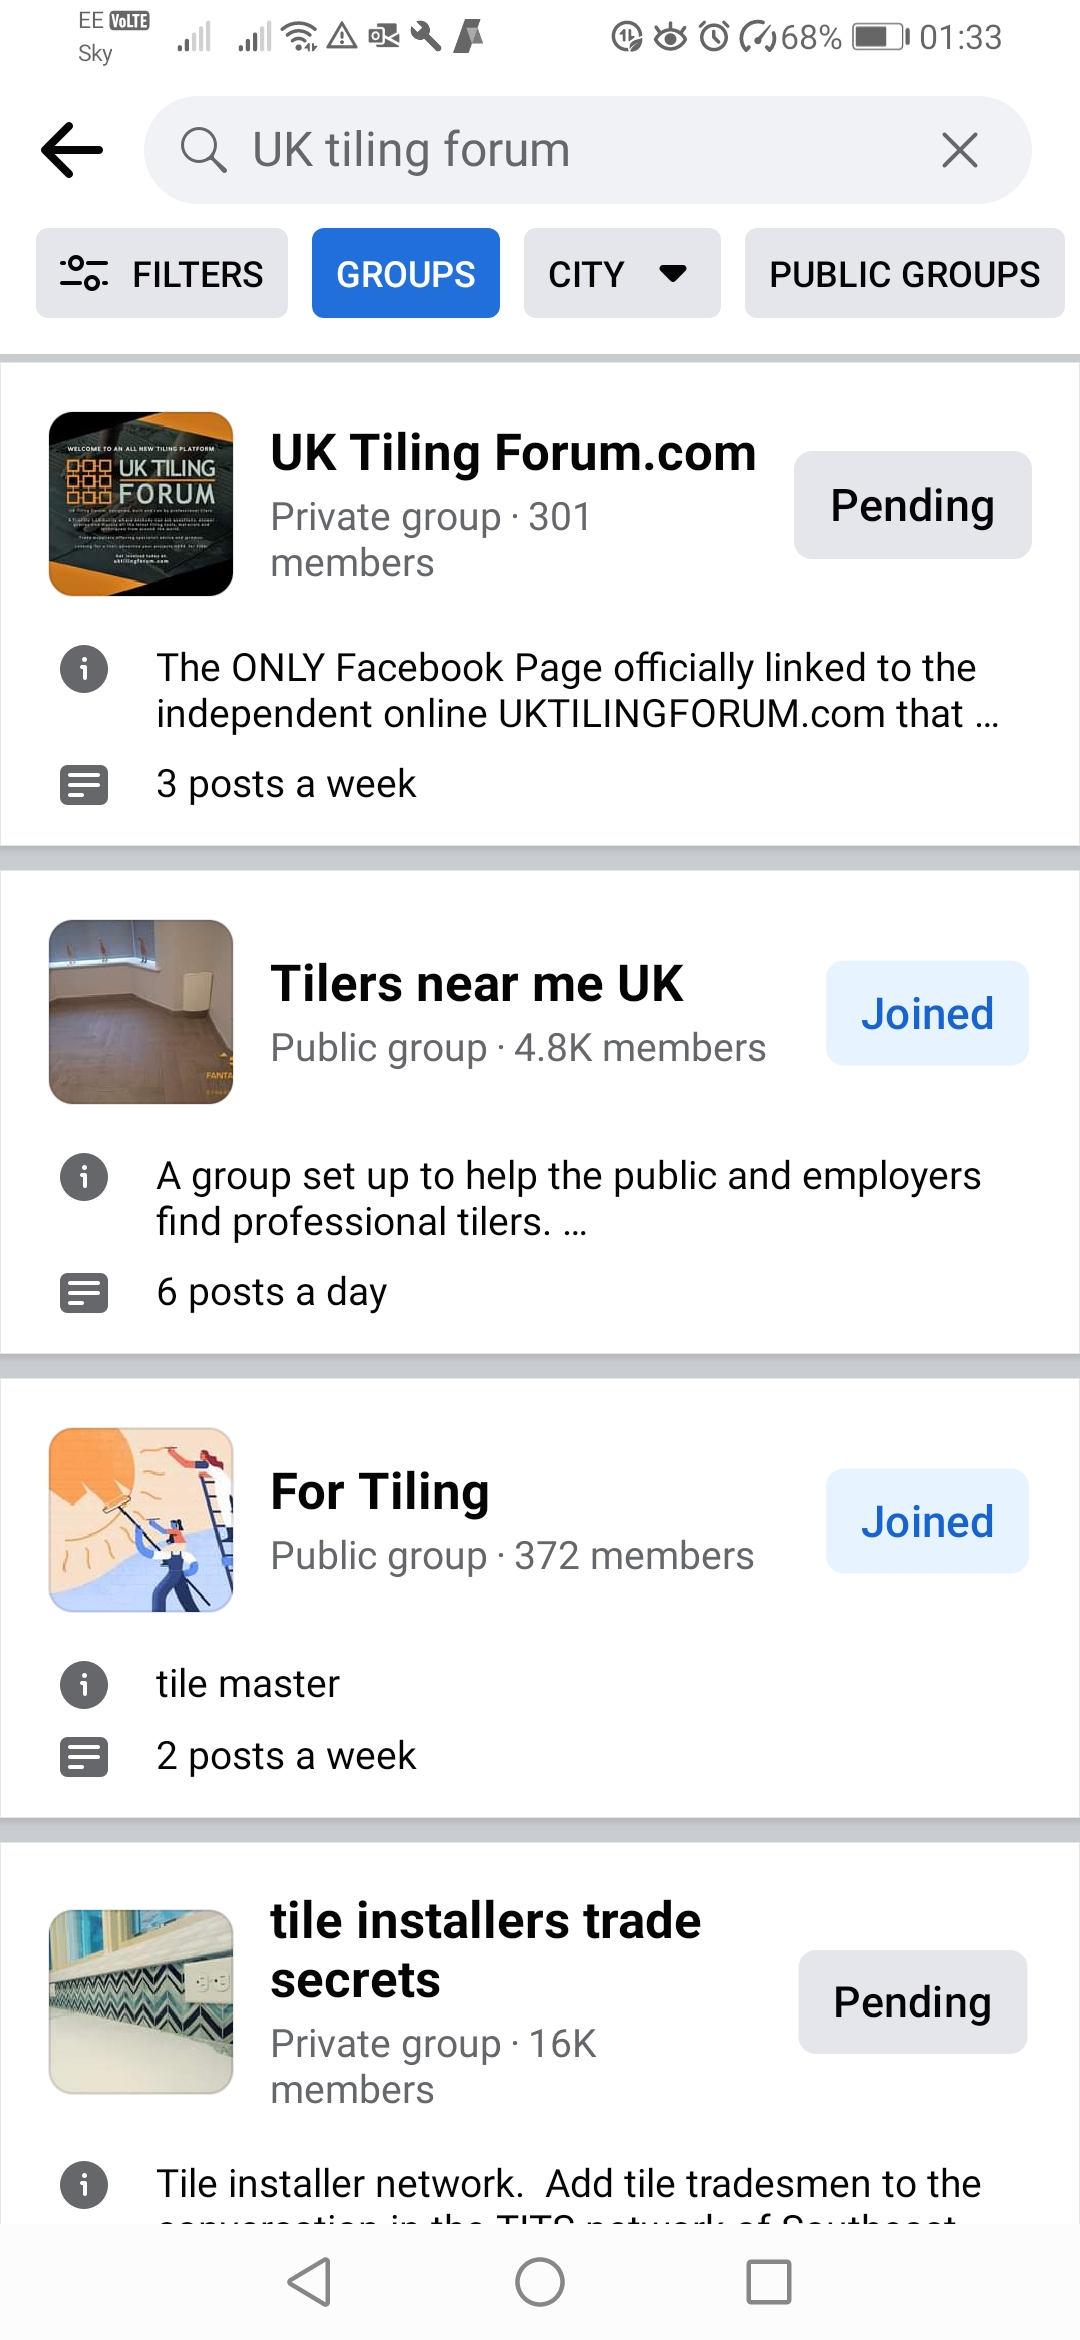Tap posts icon next to 6 posts a day
The width and height of the screenshot is (1080, 2340).
(x=84, y=1292)
